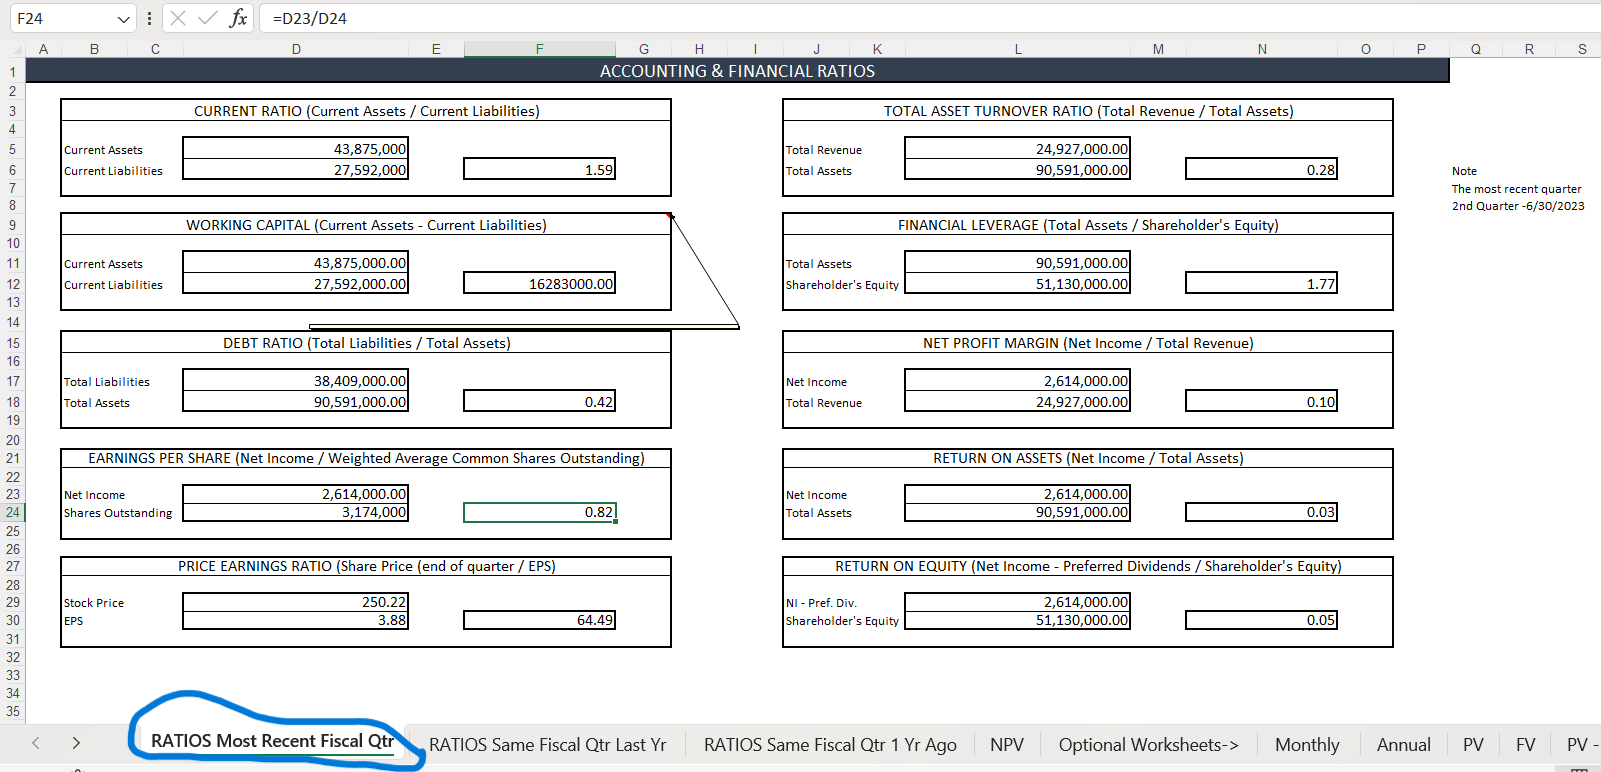
Task: Click the sheet tab scroll right arrow
Action: click(76, 743)
